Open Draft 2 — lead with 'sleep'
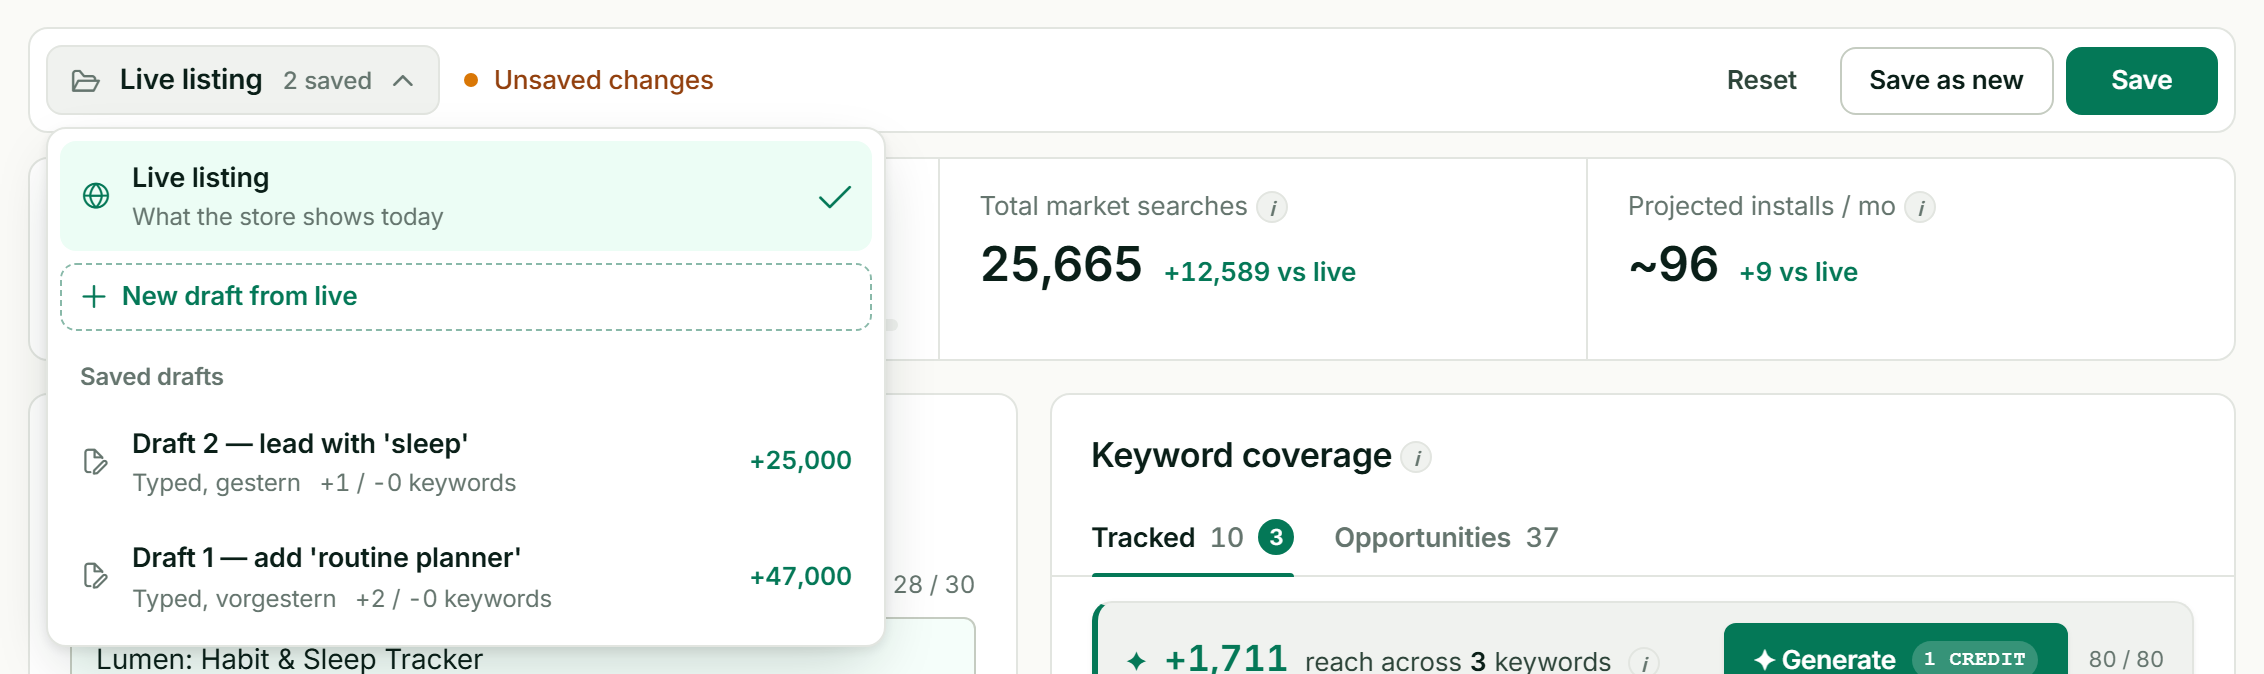2264x674 pixels. 466,462
